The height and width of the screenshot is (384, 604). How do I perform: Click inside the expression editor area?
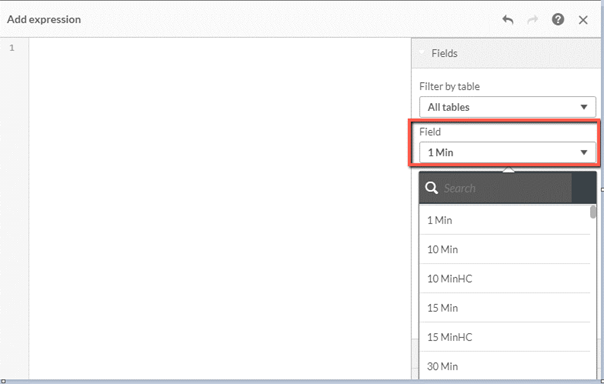click(x=220, y=208)
